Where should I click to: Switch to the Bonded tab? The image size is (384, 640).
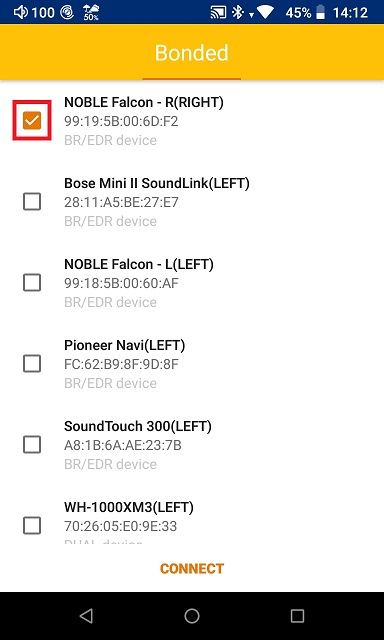191,53
